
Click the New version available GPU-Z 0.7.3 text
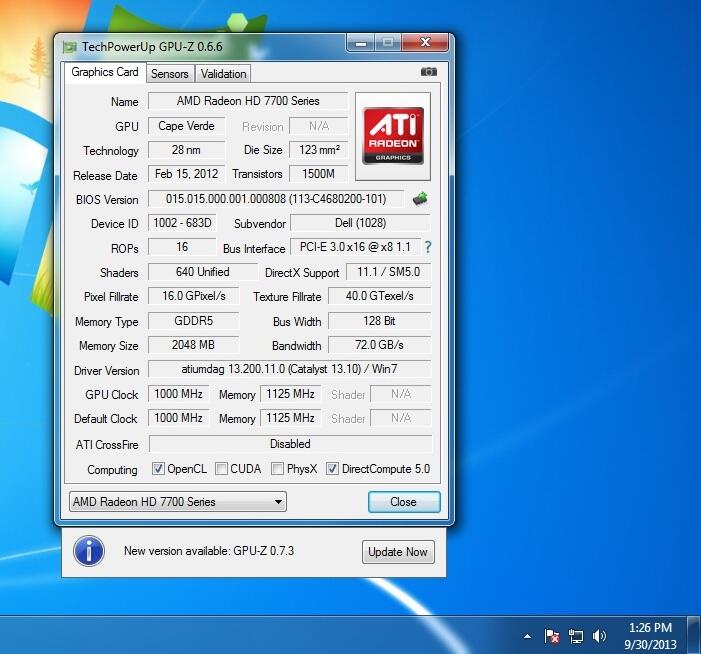209,551
